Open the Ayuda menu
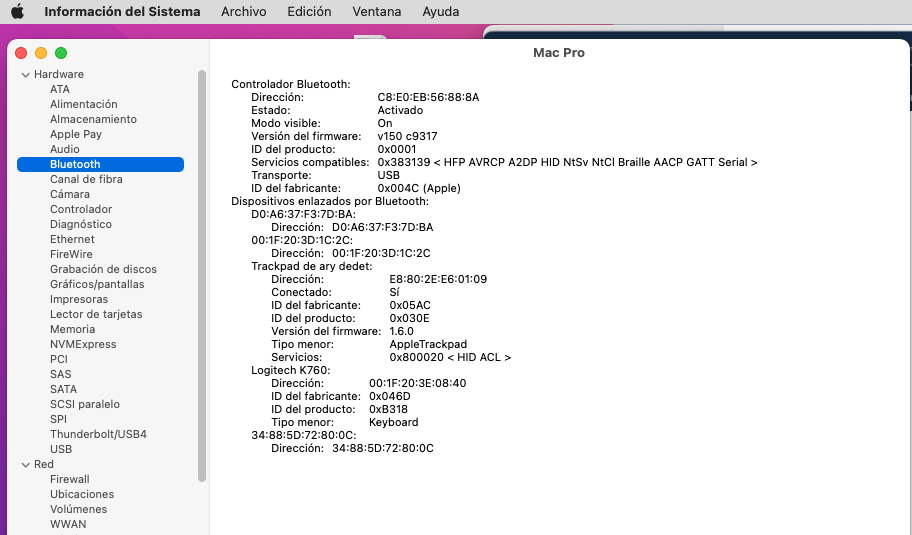The image size is (912, 535). pos(441,12)
